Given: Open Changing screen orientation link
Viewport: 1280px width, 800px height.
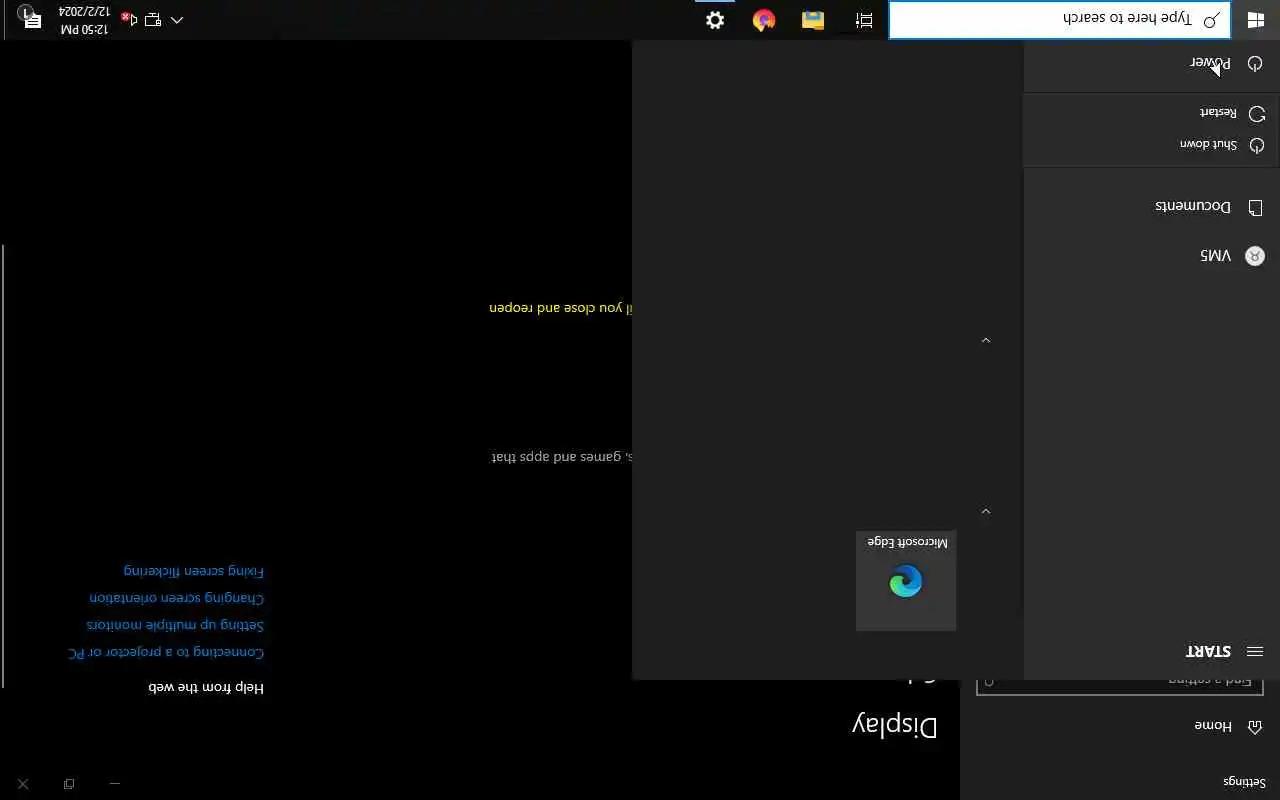Looking at the screenshot, I should coord(177,598).
